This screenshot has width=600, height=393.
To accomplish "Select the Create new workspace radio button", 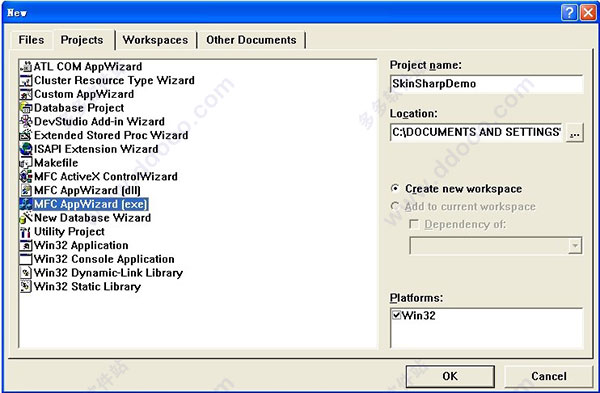I will click(x=395, y=189).
